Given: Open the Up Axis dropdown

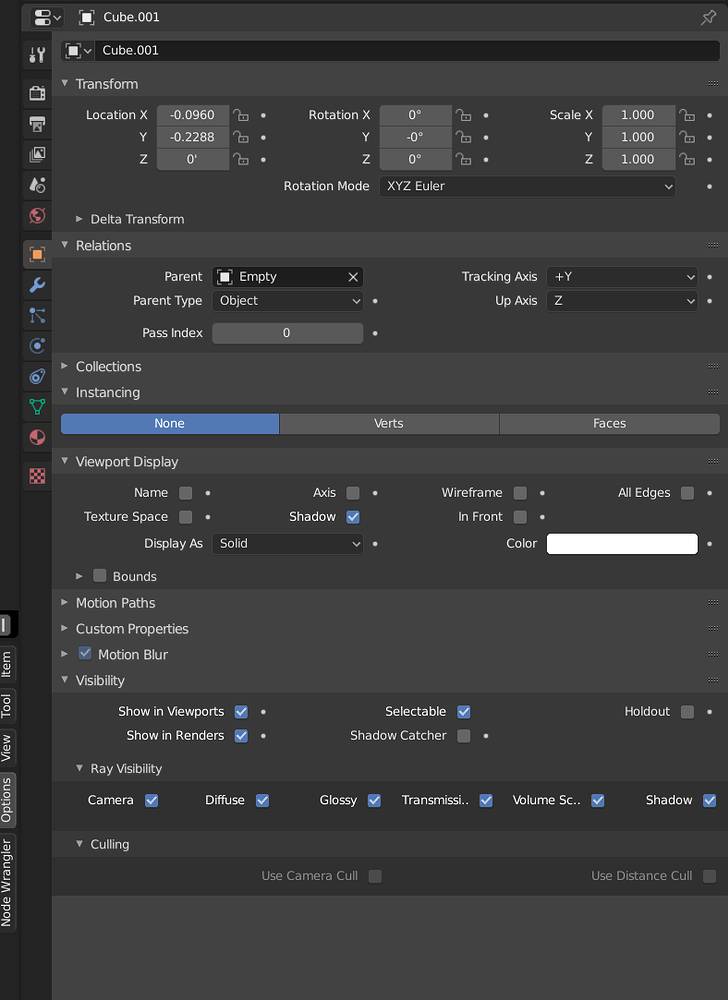Looking at the screenshot, I should pyautogui.click(x=622, y=301).
